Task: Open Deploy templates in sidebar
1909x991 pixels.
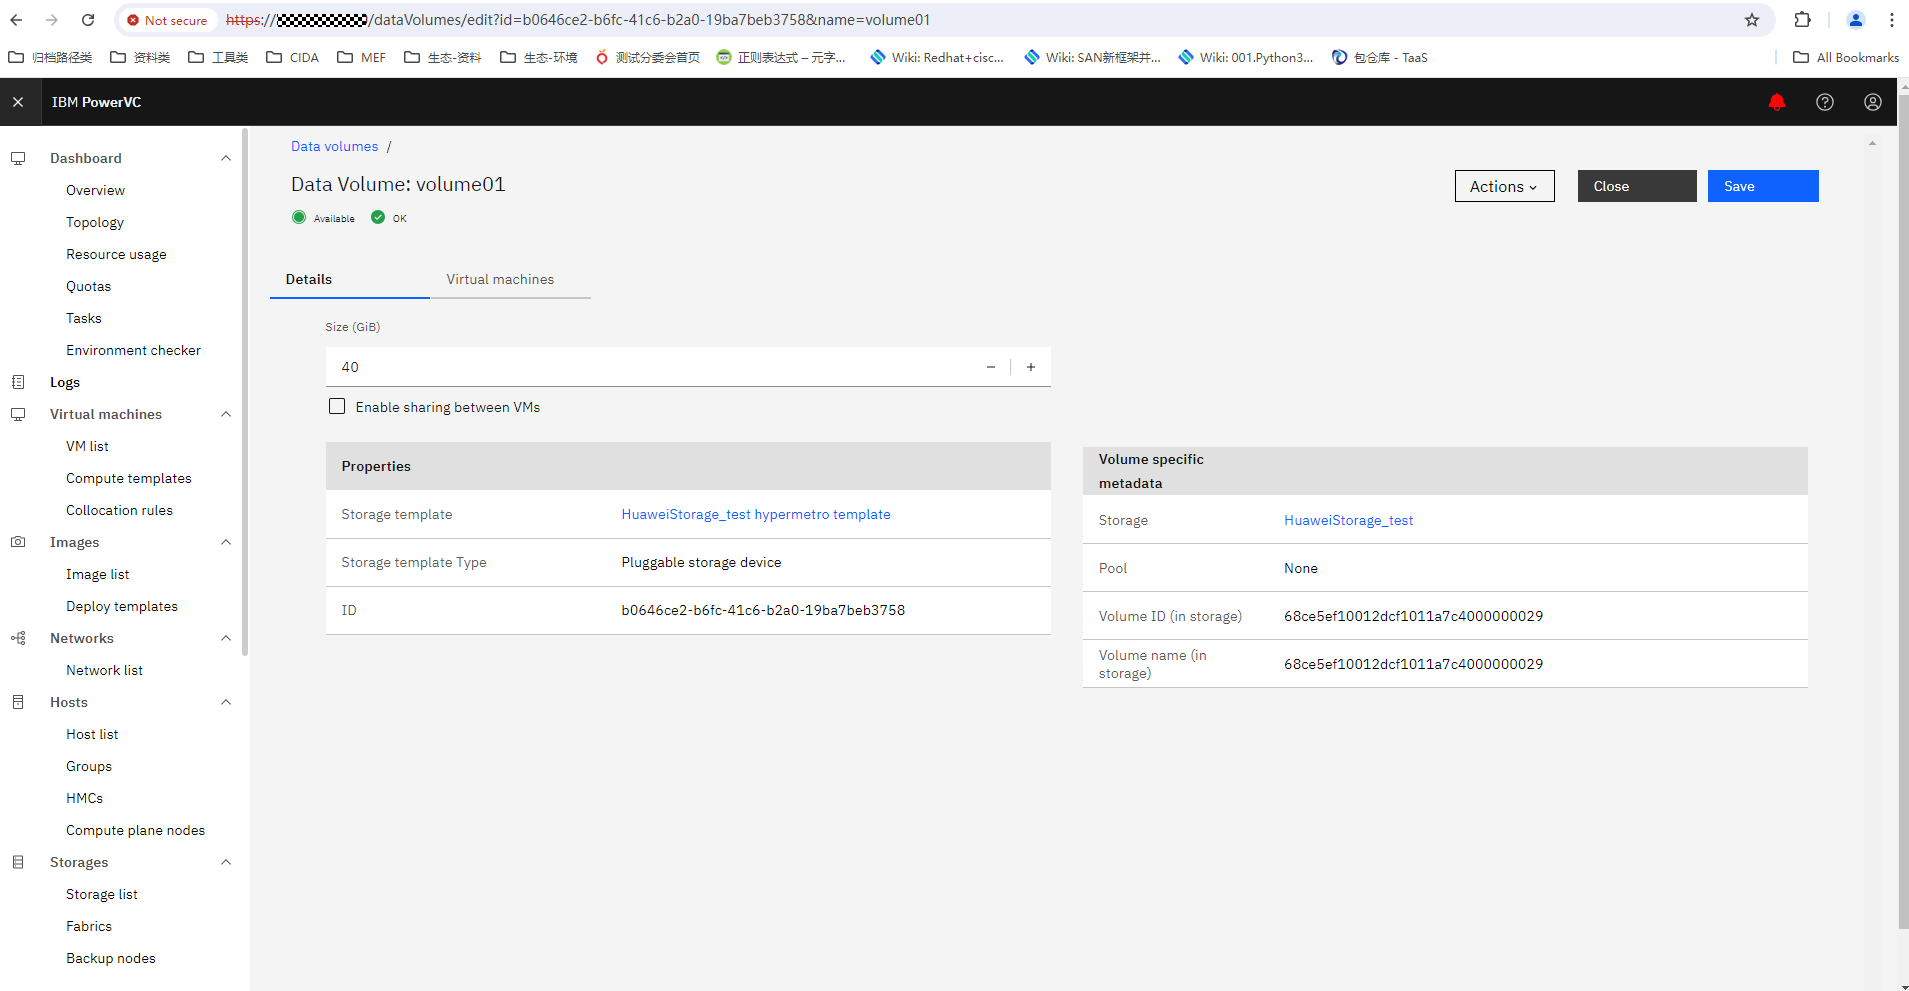Action: pyautogui.click(x=121, y=606)
